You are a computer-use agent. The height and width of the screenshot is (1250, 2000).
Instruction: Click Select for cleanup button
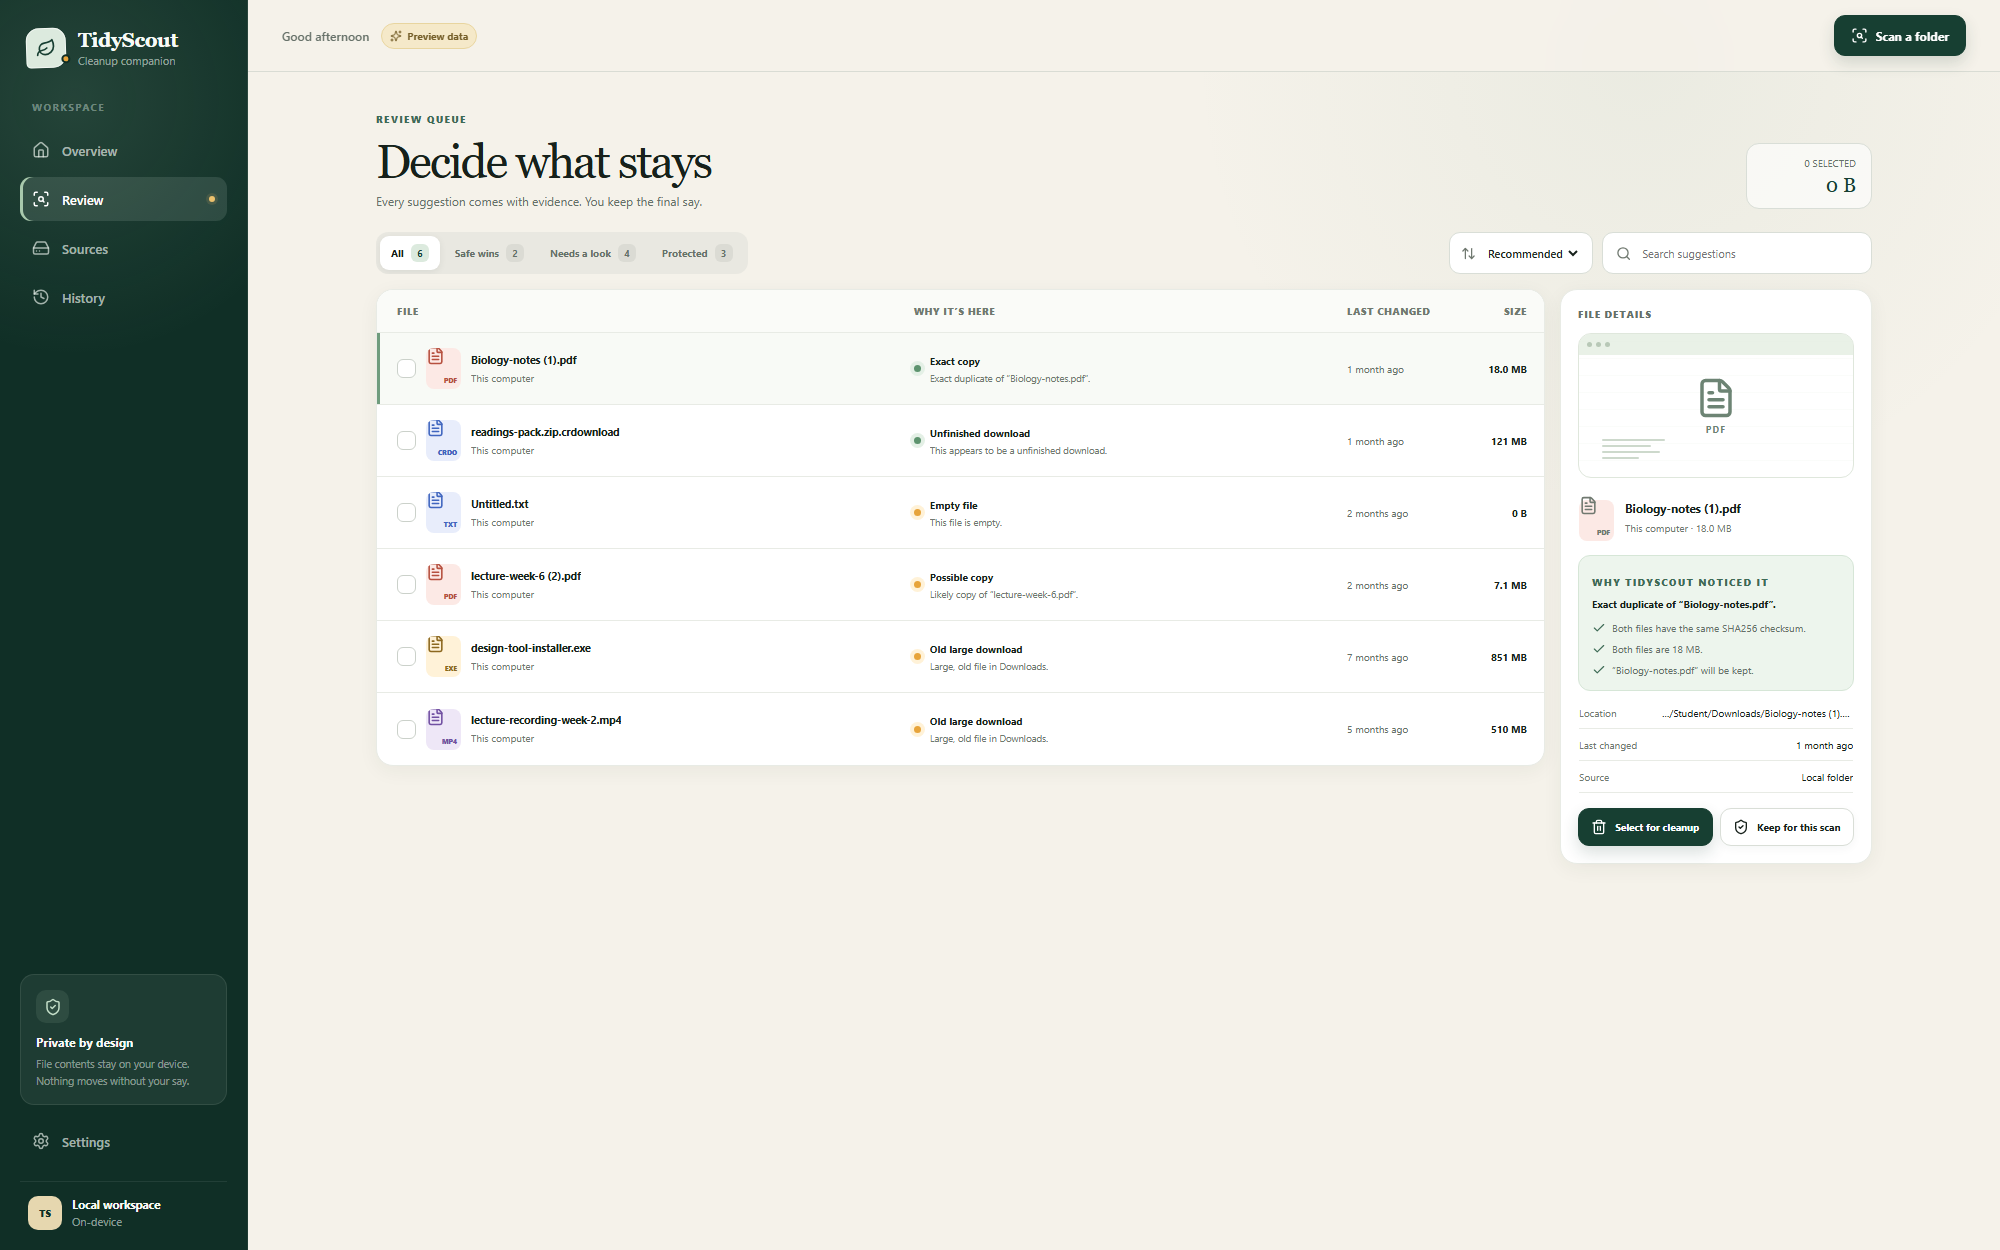1645,827
